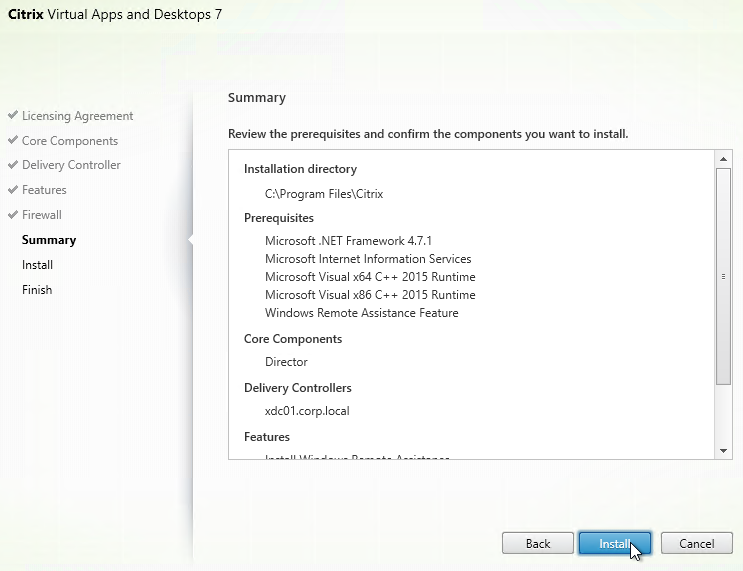Click the Install button
Viewport: 743px width, 571px height.
point(615,543)
